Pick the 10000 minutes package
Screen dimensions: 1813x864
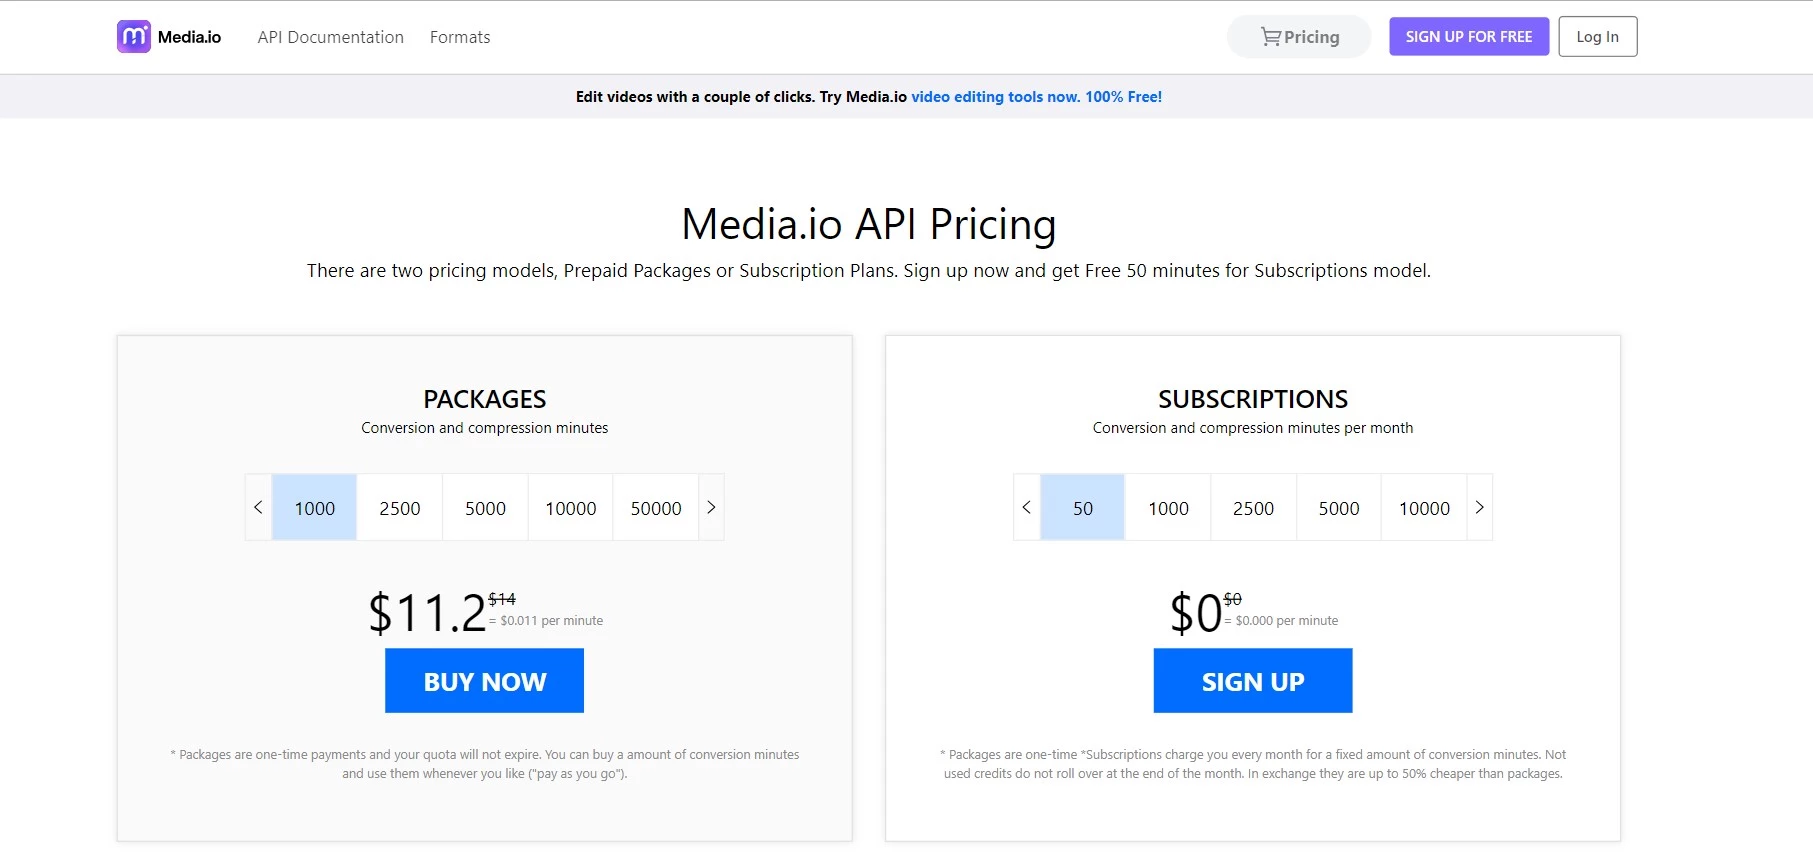(x=570, y=508)
